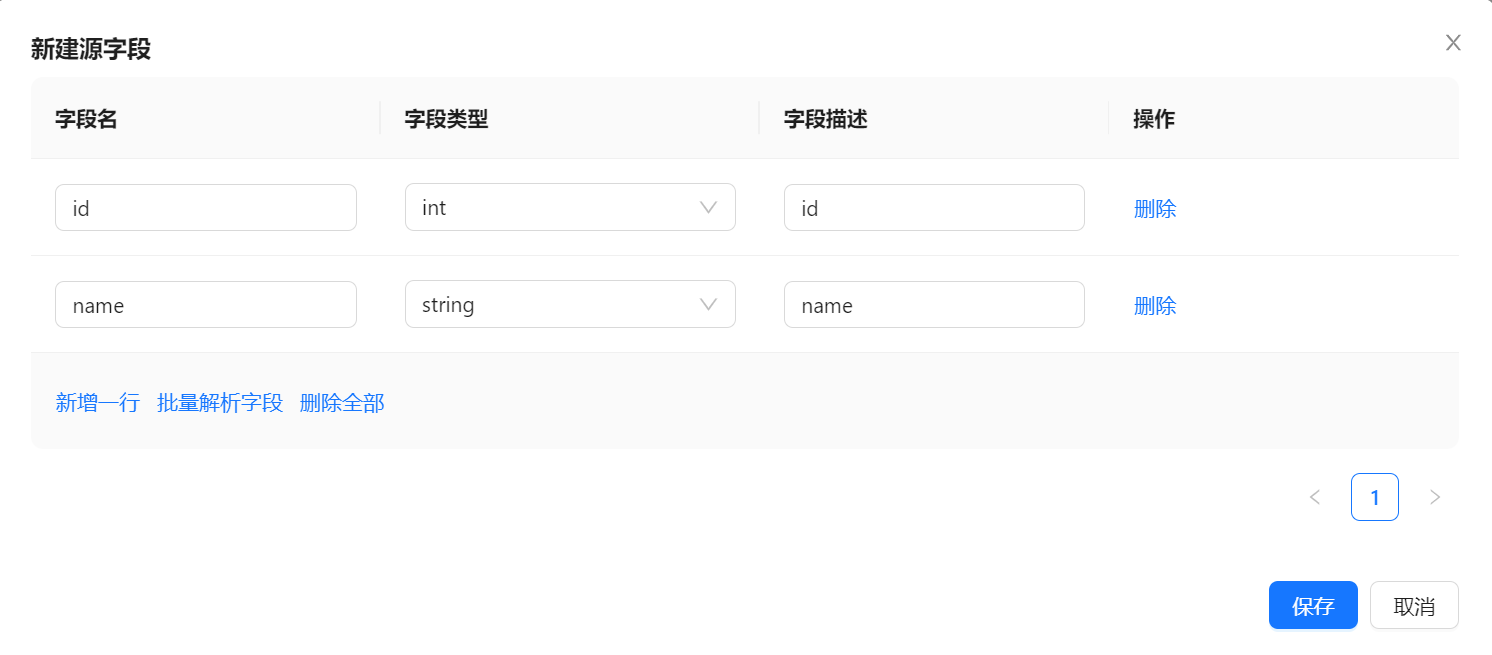
Task: Close the 新建源字段 dialog with X icon
Action: pyautogui.click(x=1453, y=42)
